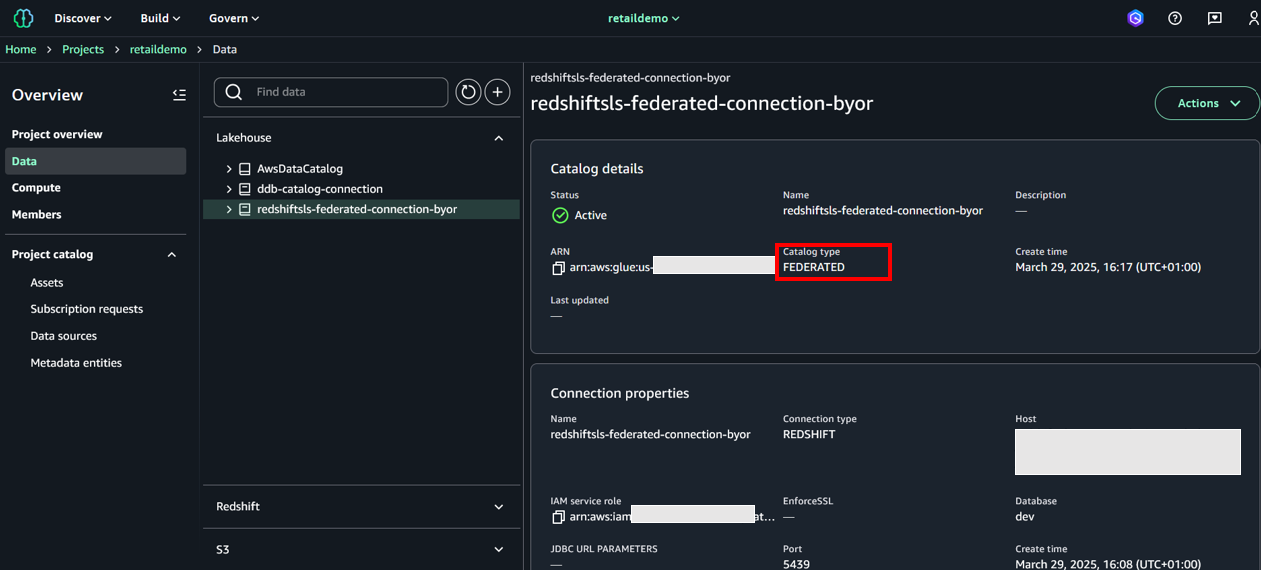1261x570 pixels.
Task: Click the 16:17 catalog create time
Action: pyautogui.click(x=1108, y=267)
